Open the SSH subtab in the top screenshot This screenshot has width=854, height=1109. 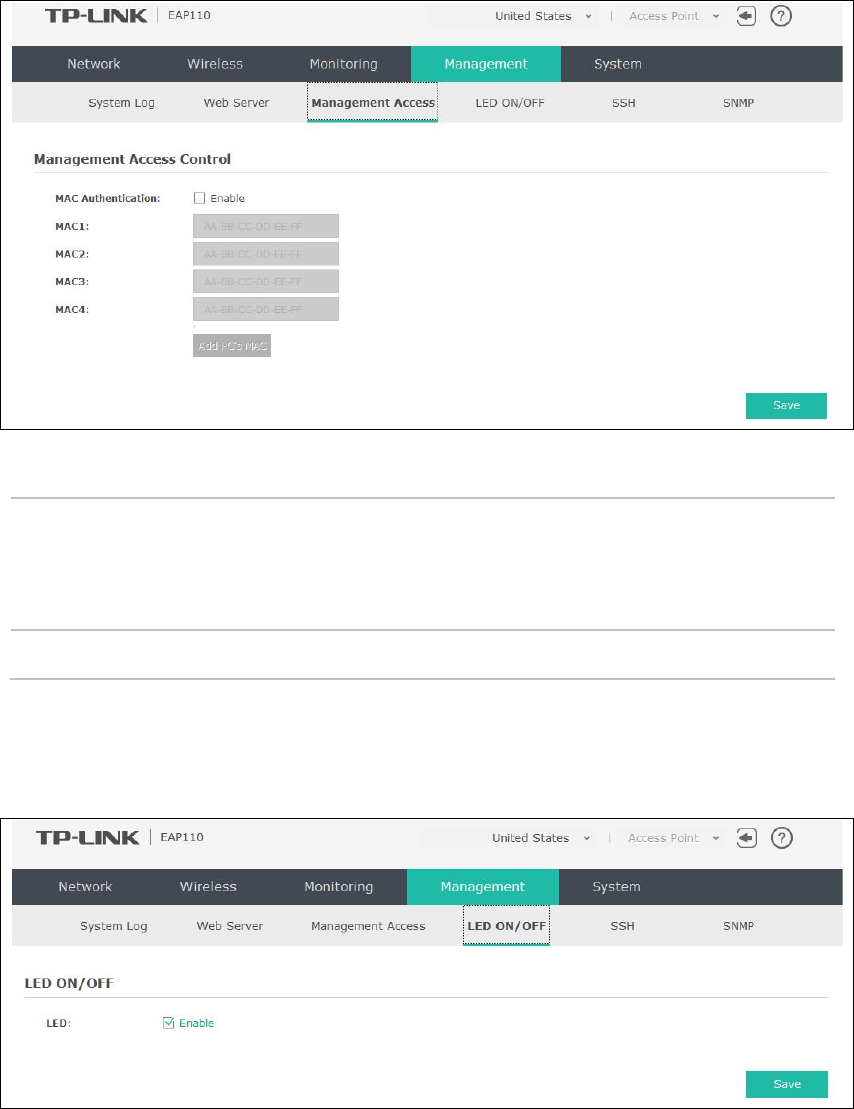(x=623, y=103)
